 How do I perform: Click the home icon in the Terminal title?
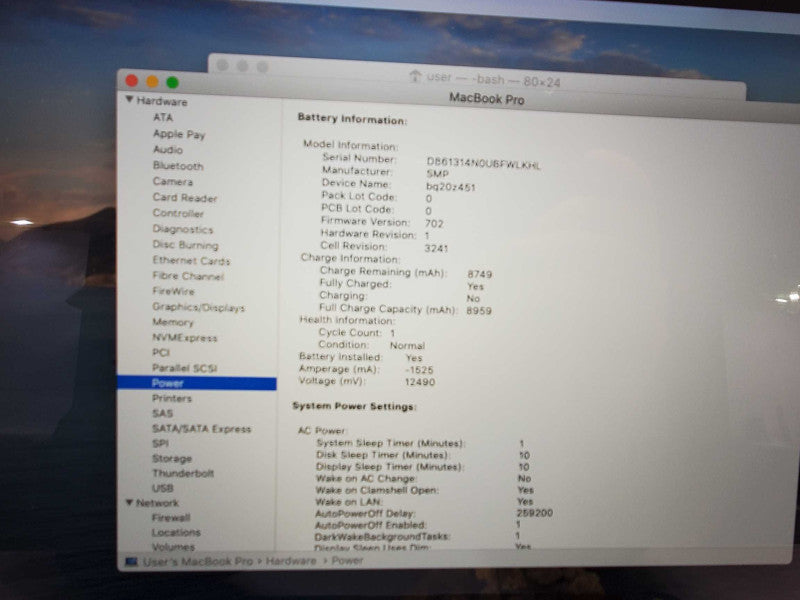coord(415,77)
